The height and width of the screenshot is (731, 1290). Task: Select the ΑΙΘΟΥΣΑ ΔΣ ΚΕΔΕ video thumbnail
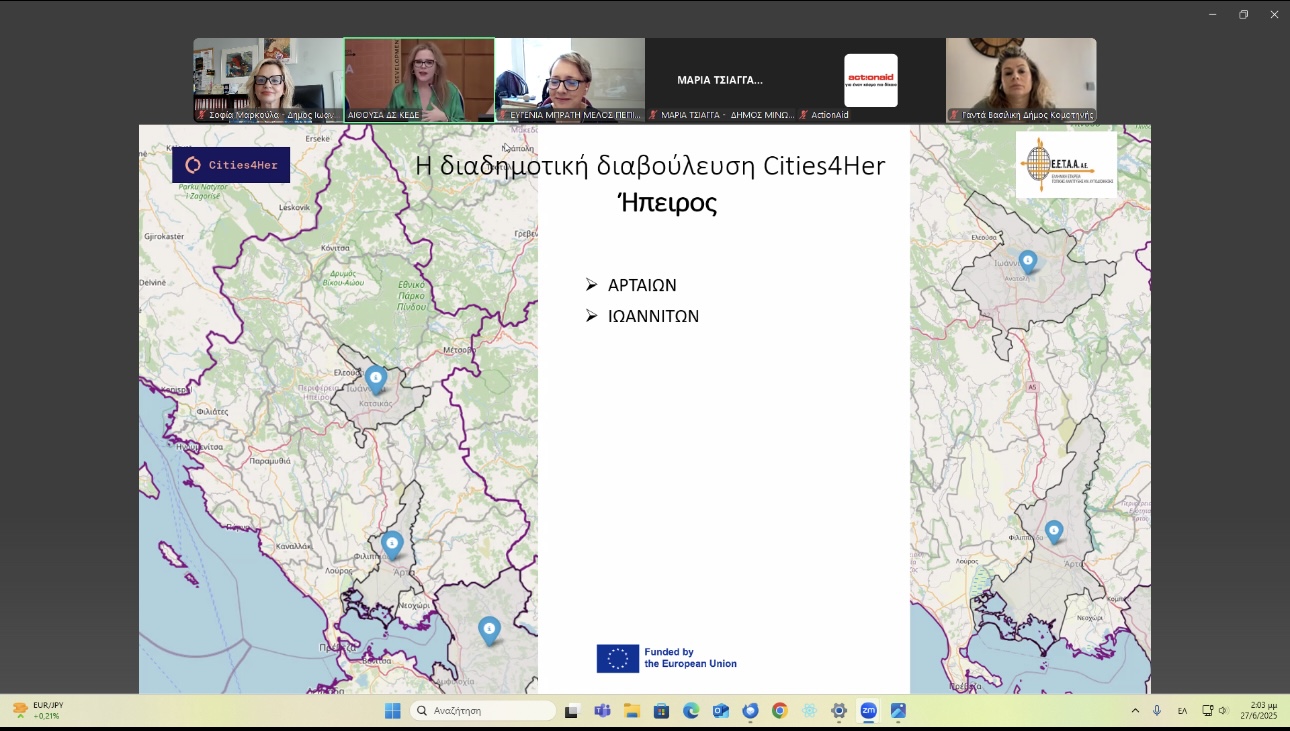point(419,80)
